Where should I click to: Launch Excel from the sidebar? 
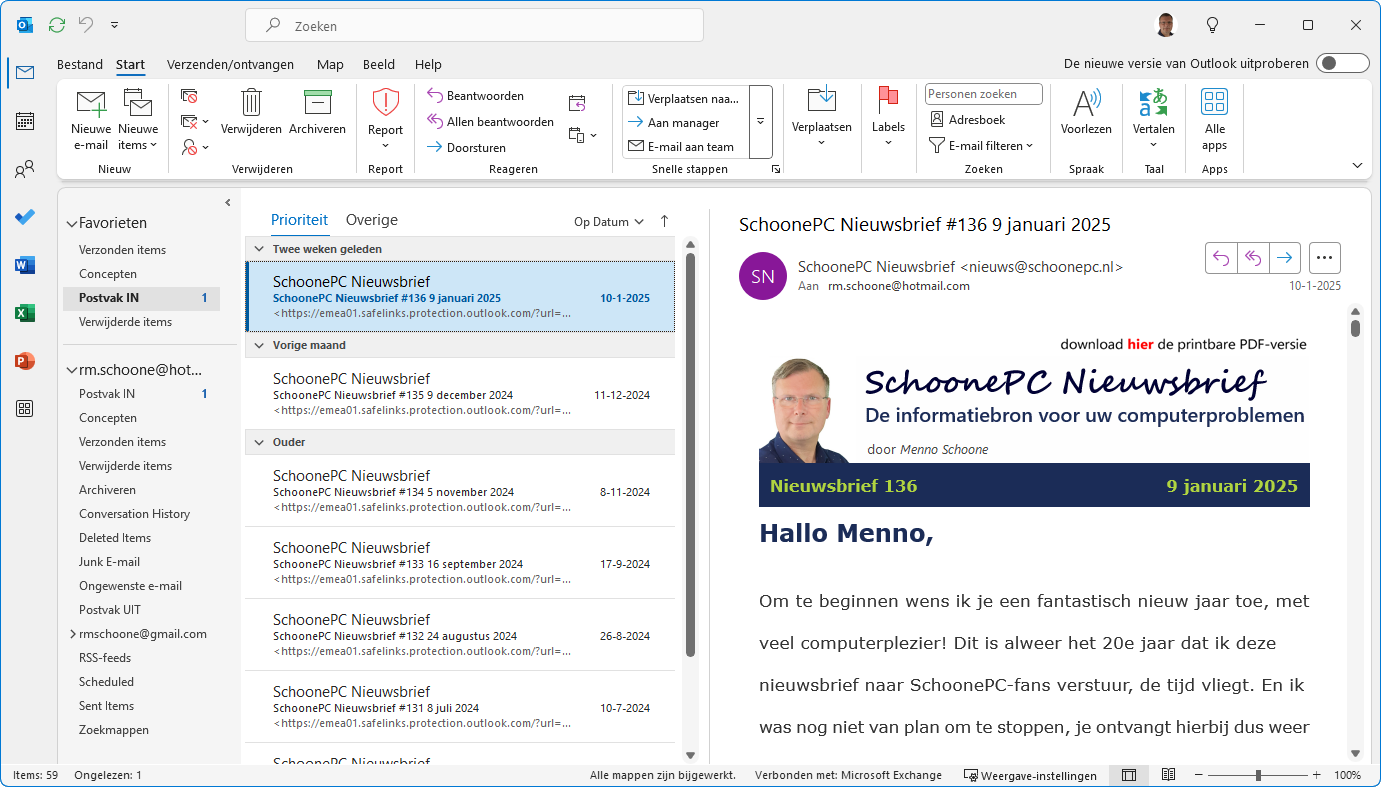click(x=25, y=313)
